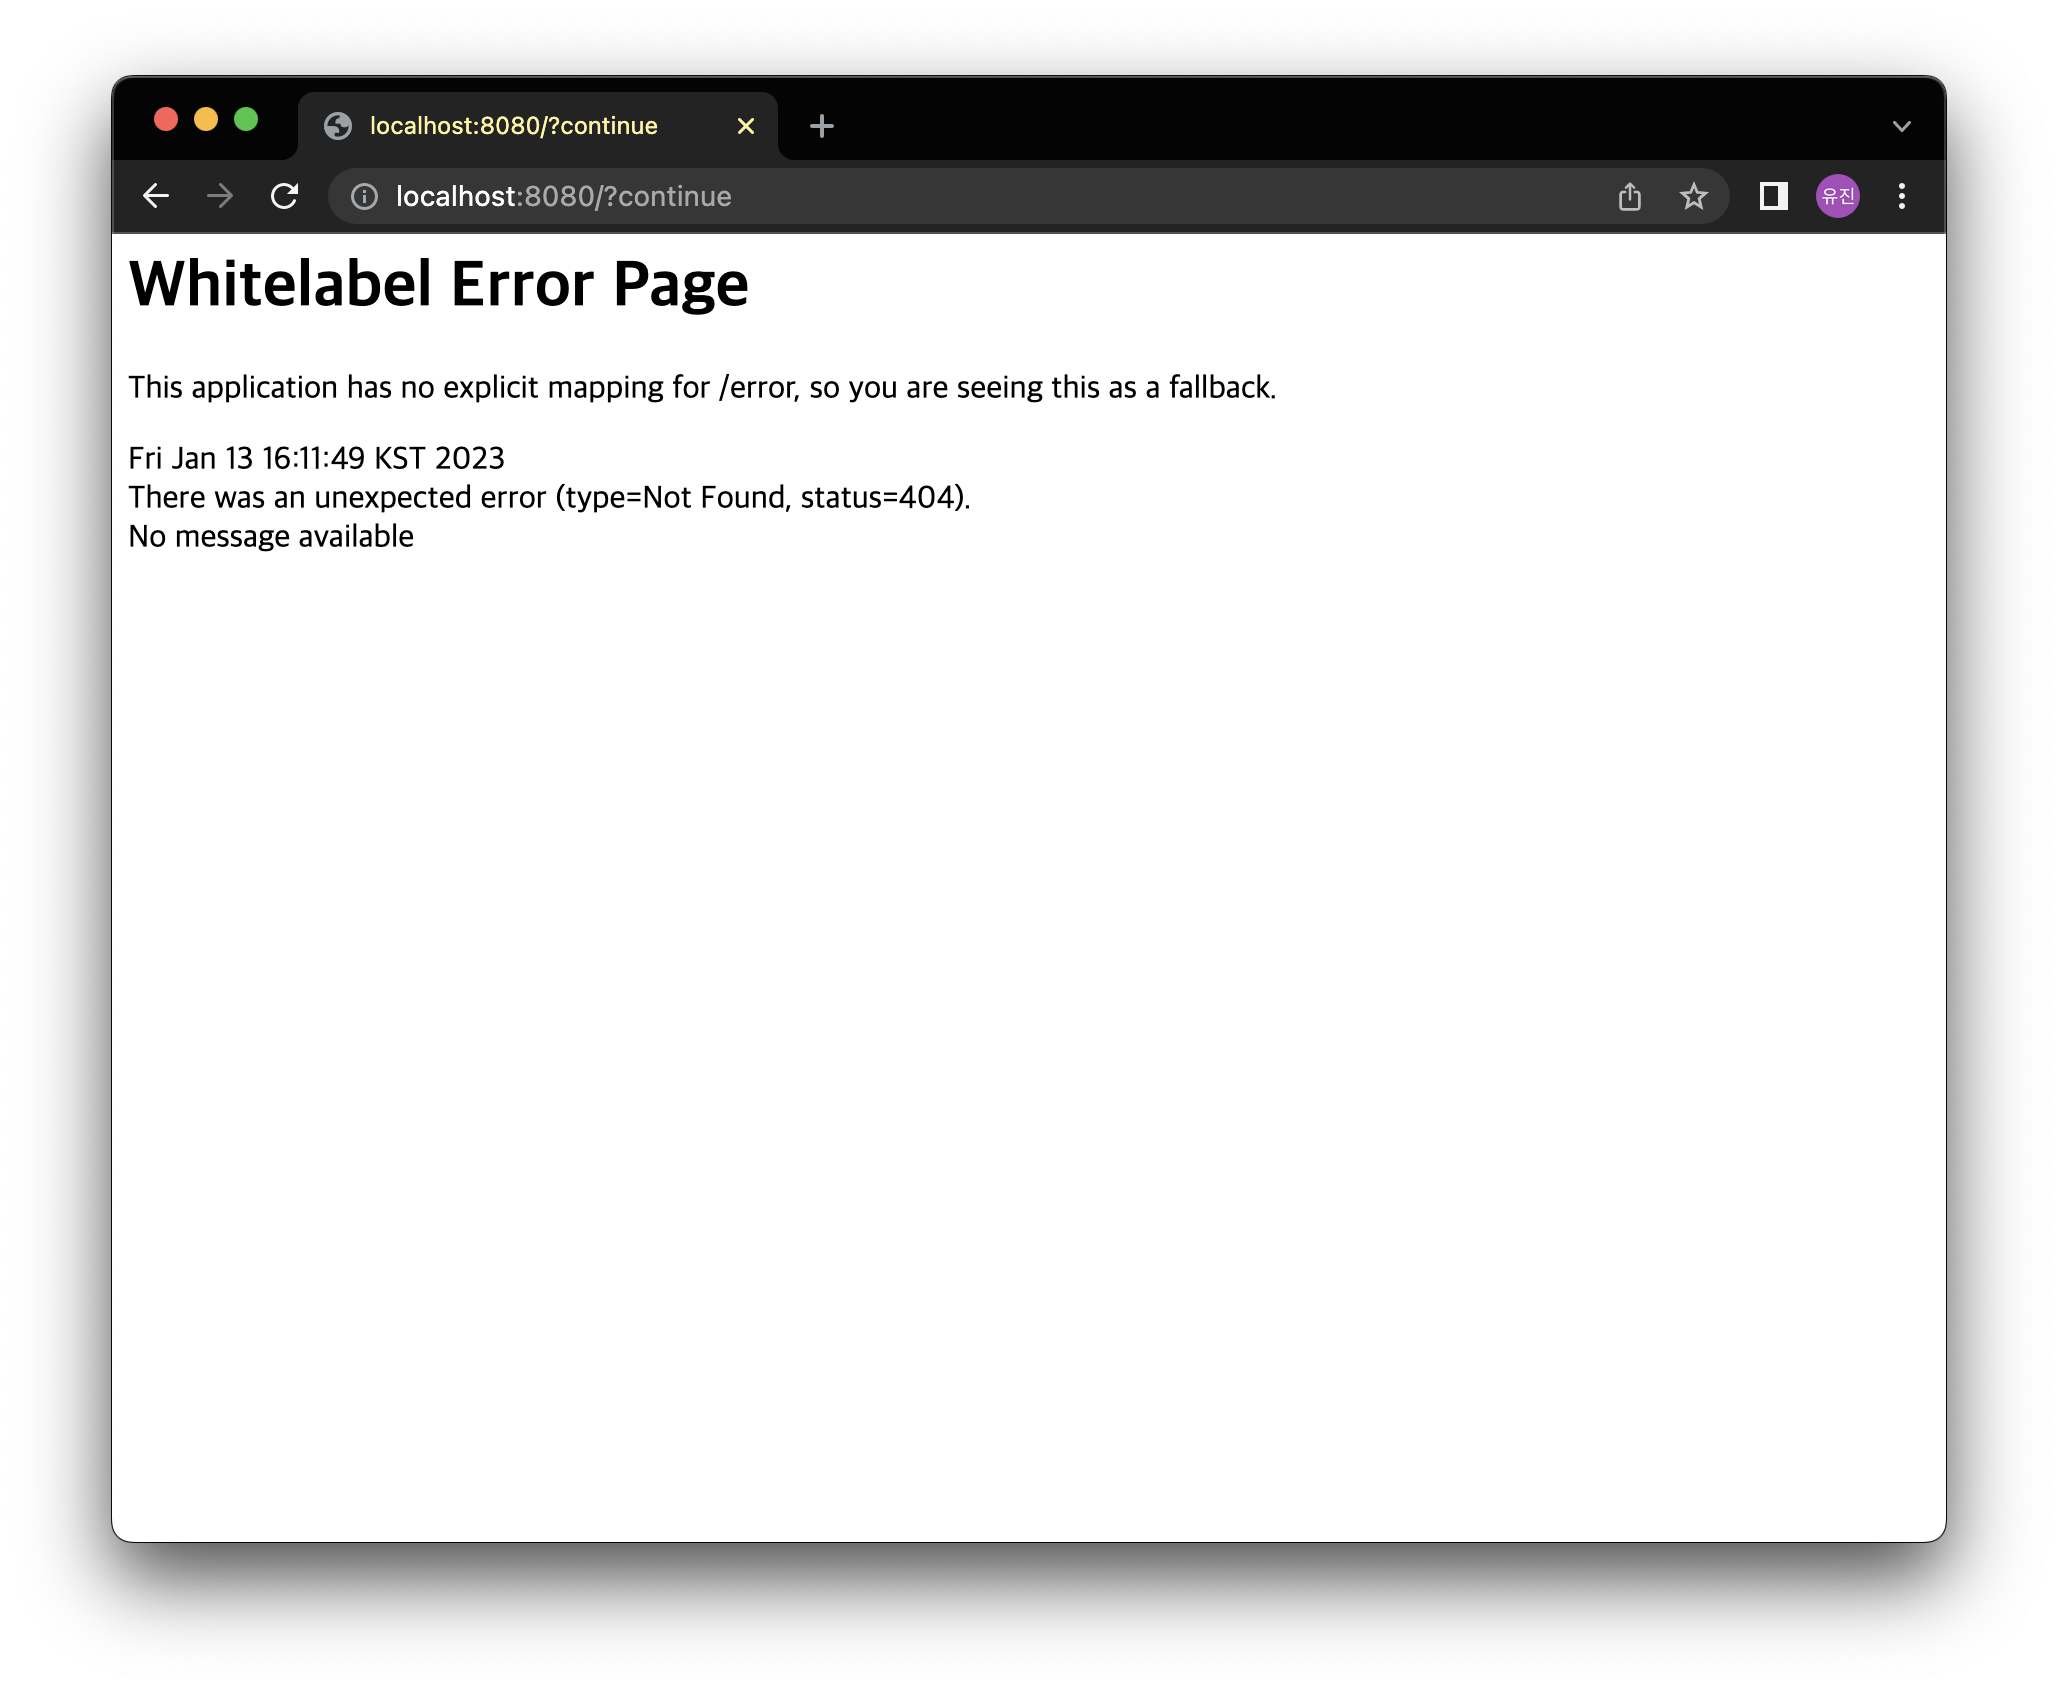Click the browser back arrow

click(156, 196)
